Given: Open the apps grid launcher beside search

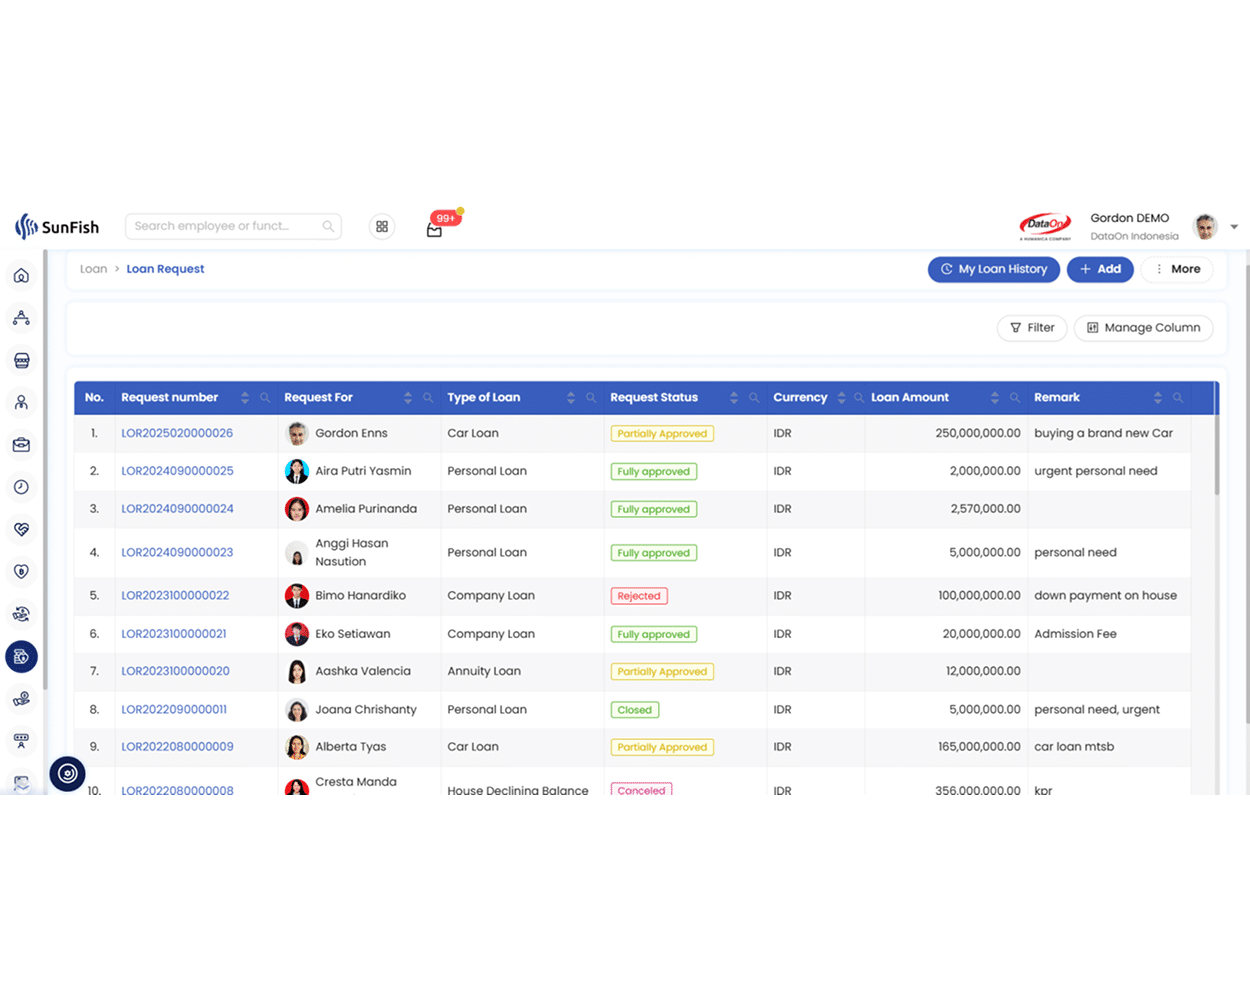Looking at the screenshot, I should click(x=382, y=226).
